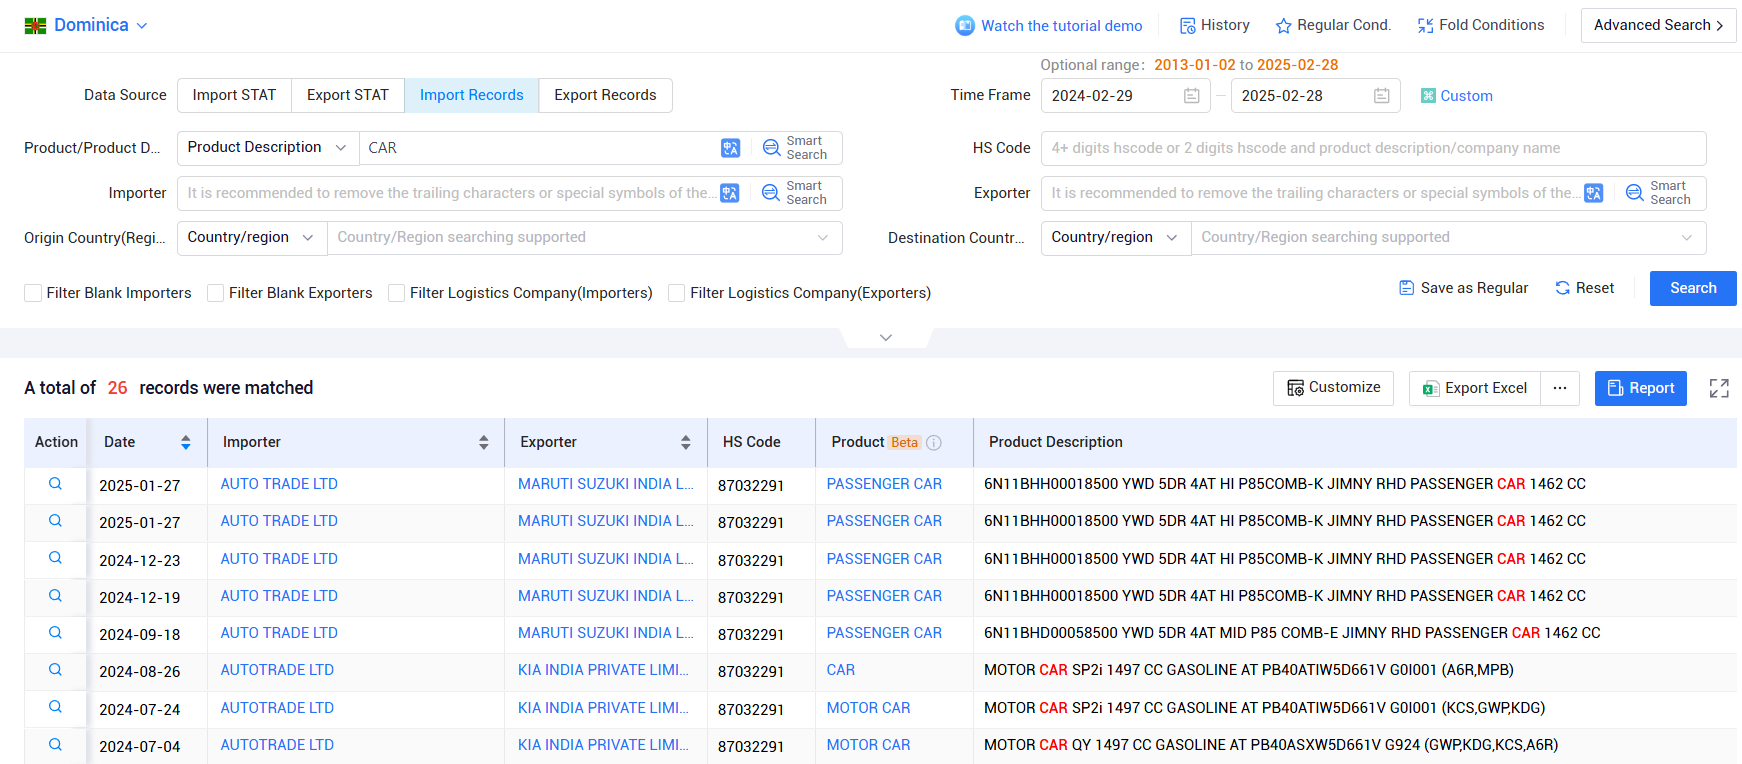This screenshot has height=764, width=1742.
Task: View details of first 2025-01-27 record
Action: [55, 484]
